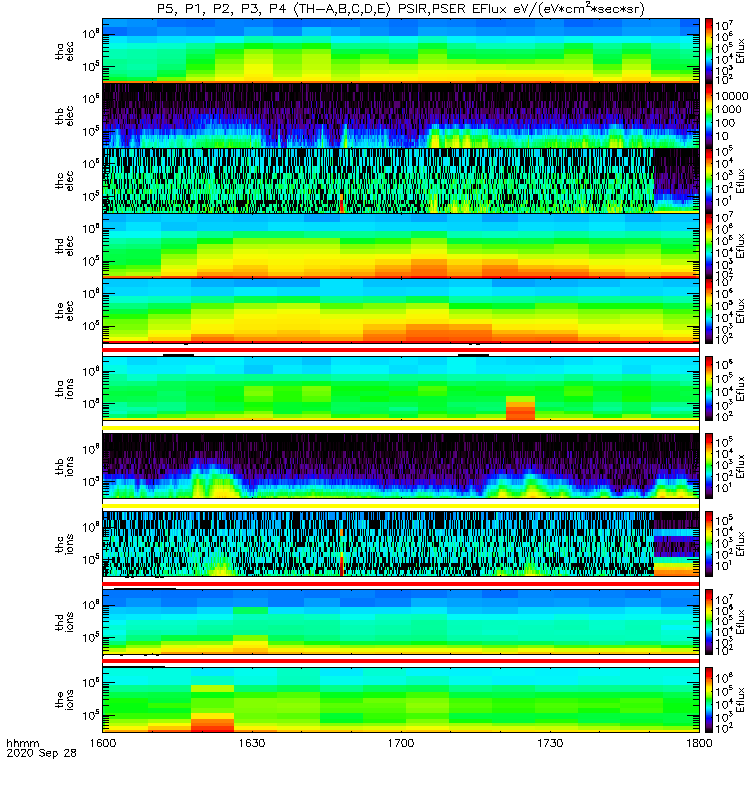Click the "10^5" y-axis tick of "the elec" panel
Viewport: 750px width, 800px height.
91,326
